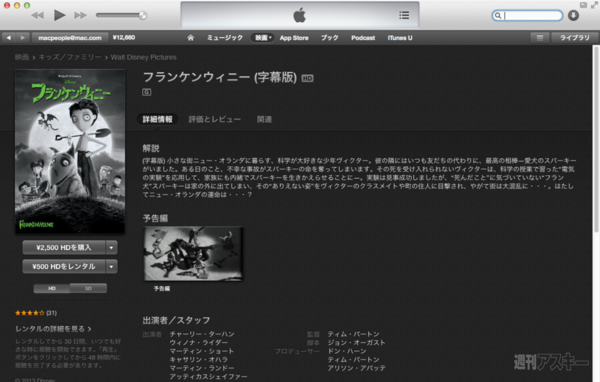Screen dimensions: 600x382
Task: Open cast member マーティン・ランドー
Action: [x=202, y=368]
